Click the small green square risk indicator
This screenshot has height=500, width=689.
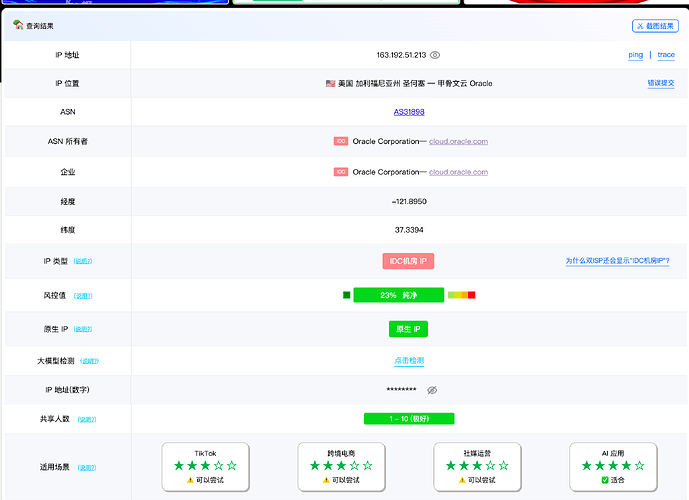tap(347, 295)
